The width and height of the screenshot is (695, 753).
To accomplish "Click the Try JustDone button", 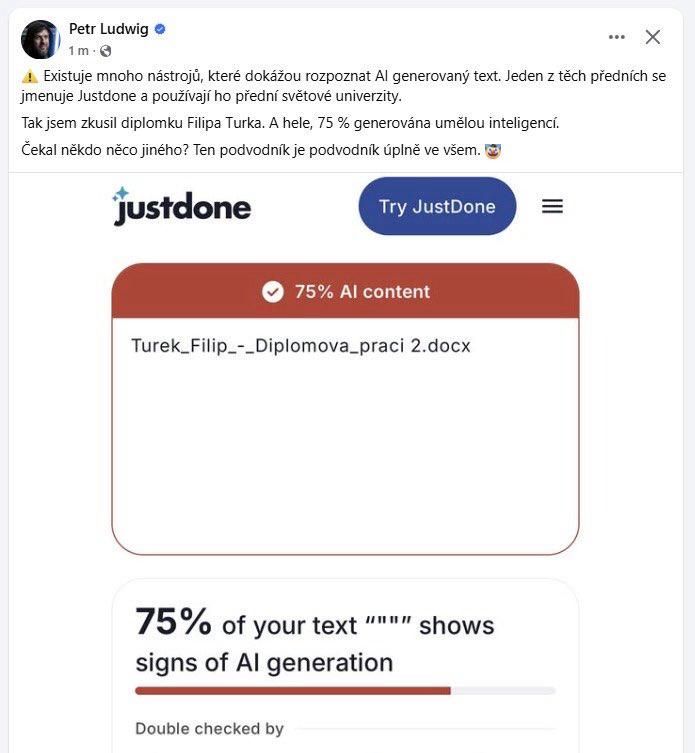I will [437, 206].
